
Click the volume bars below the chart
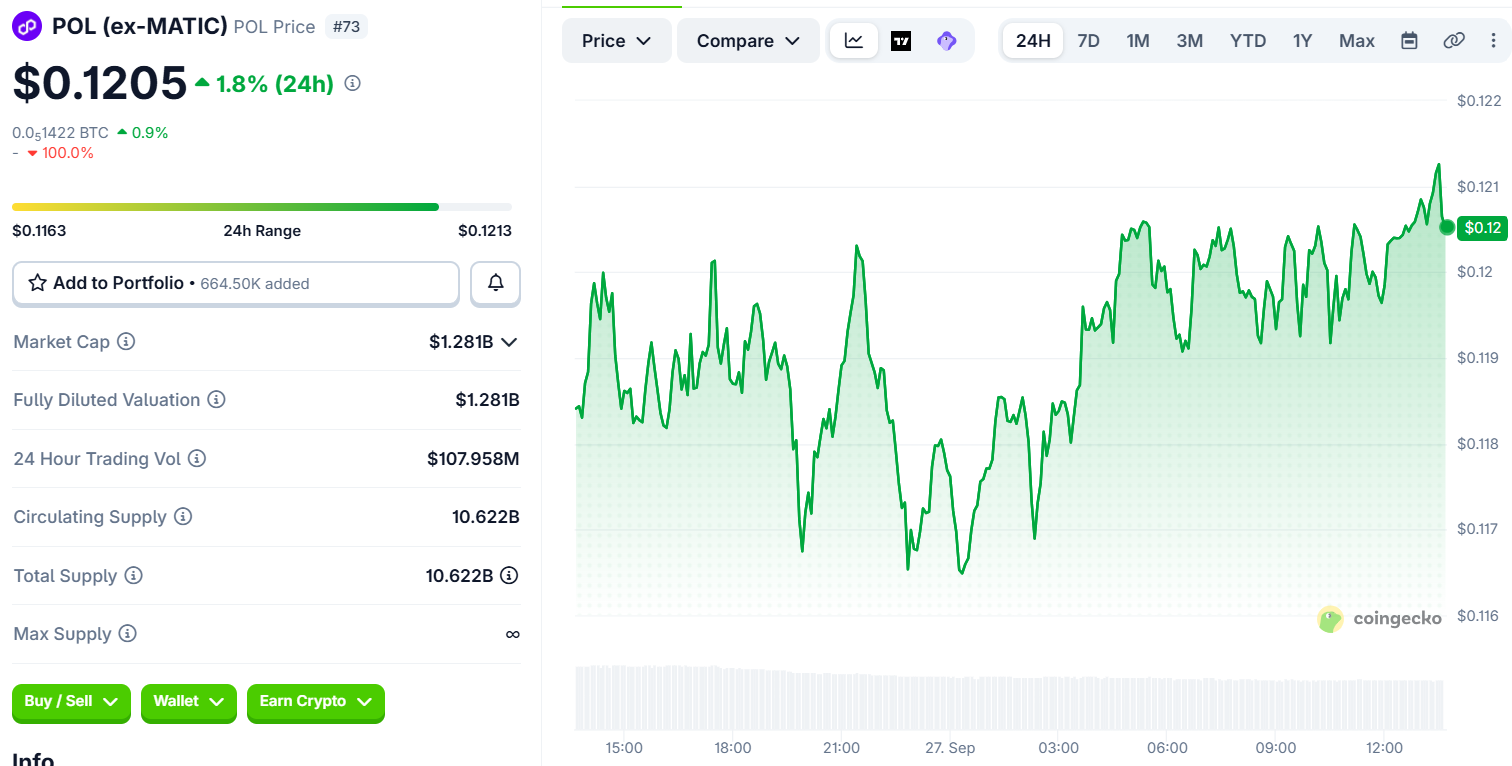tap(1010, 697)
